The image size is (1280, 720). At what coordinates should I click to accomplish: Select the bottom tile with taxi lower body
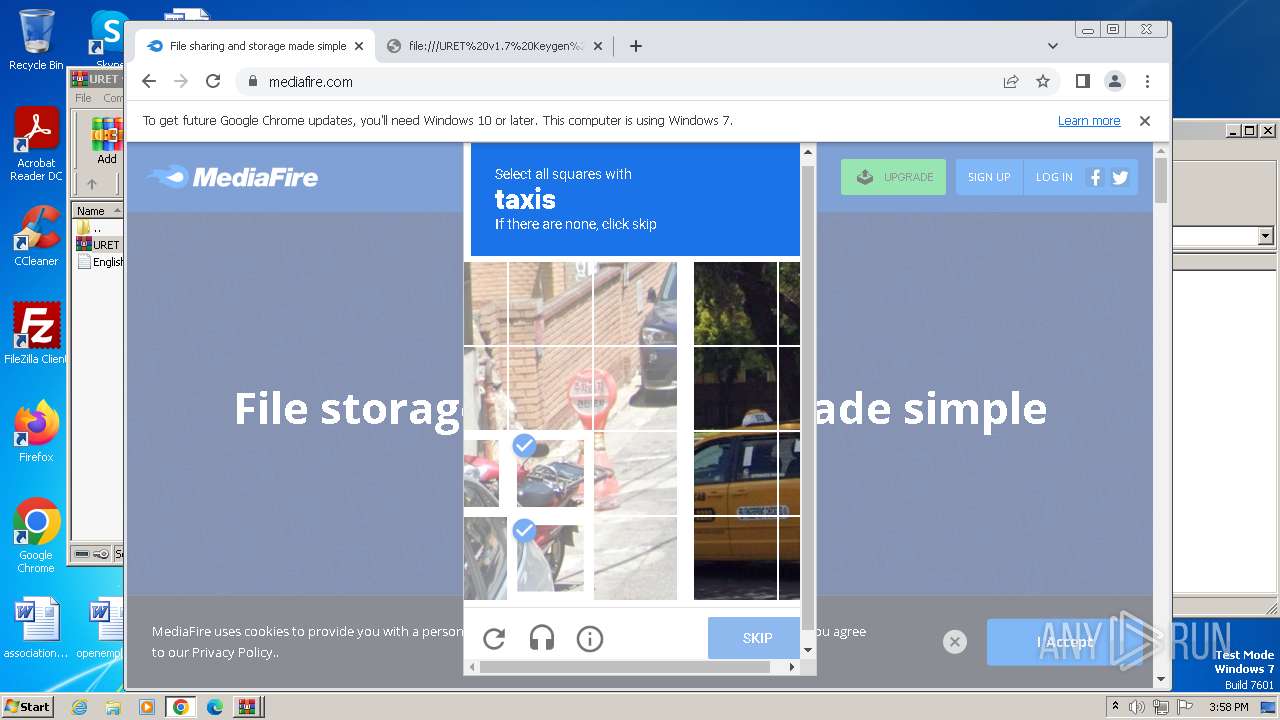click(x=735, y=558)
